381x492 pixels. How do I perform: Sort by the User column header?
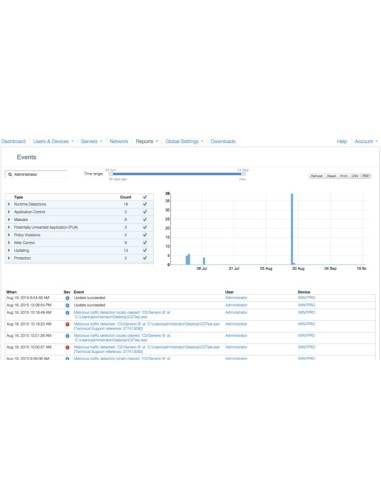click(229, 292)
